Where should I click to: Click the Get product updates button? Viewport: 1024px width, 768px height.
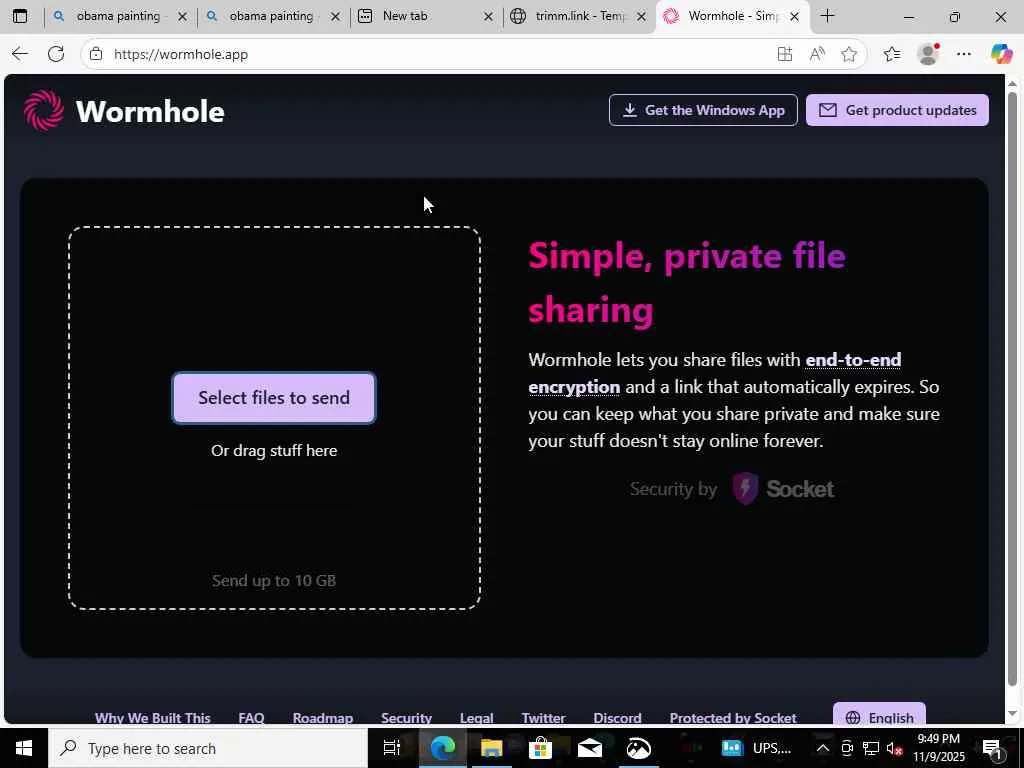[897, 110]
